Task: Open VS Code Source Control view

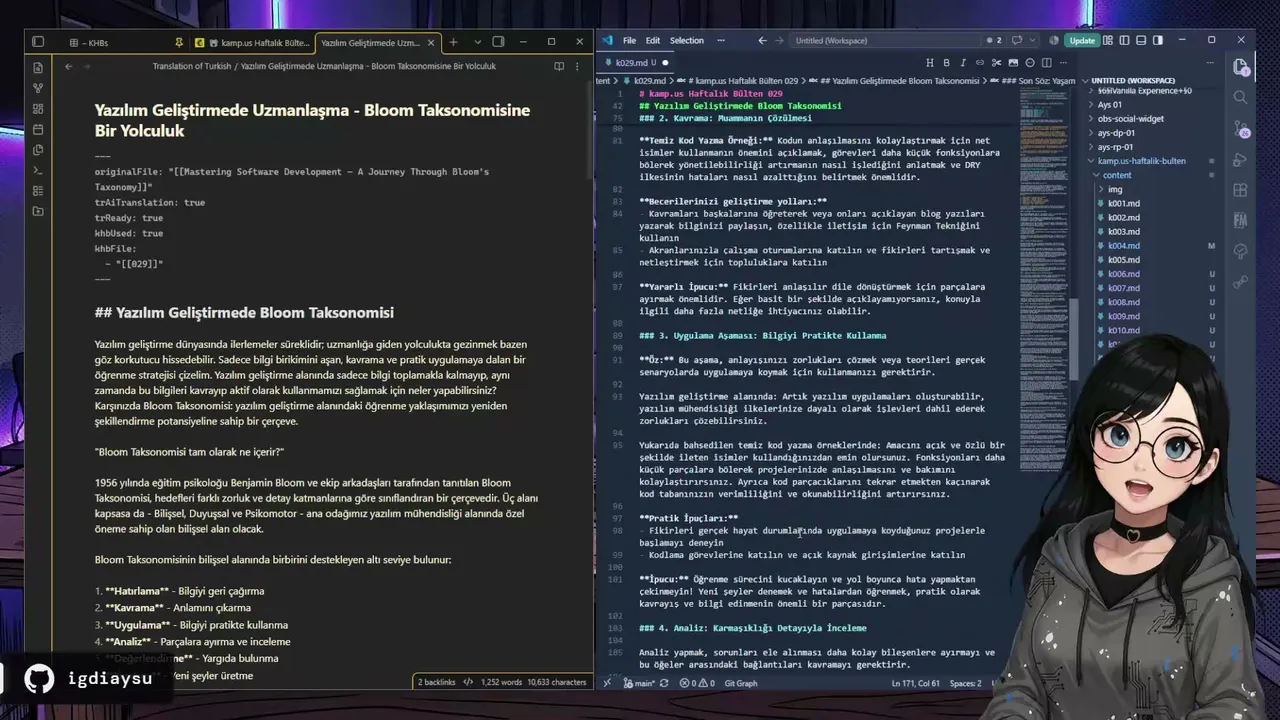Action: pyautogui.click(x=1241, y=129)
